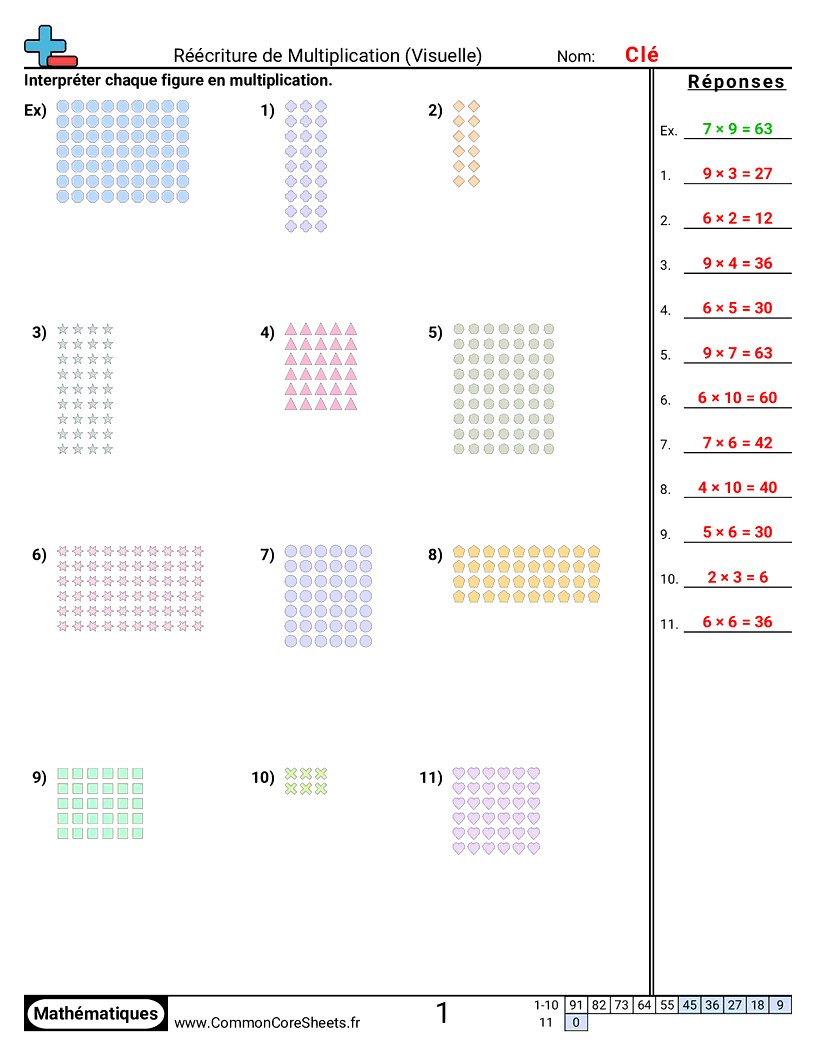Select the gray stars array in problem 3
The width and height of the screenshot is (816, 1056).
(x=85, y=389)
